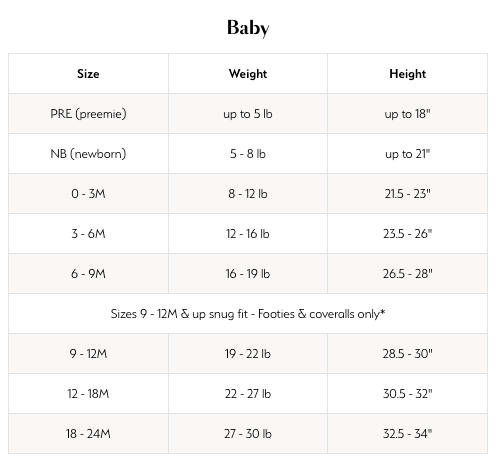Select the up to 21" height cell
Screen dimensions: 497x462
click(x=407, y=154)
